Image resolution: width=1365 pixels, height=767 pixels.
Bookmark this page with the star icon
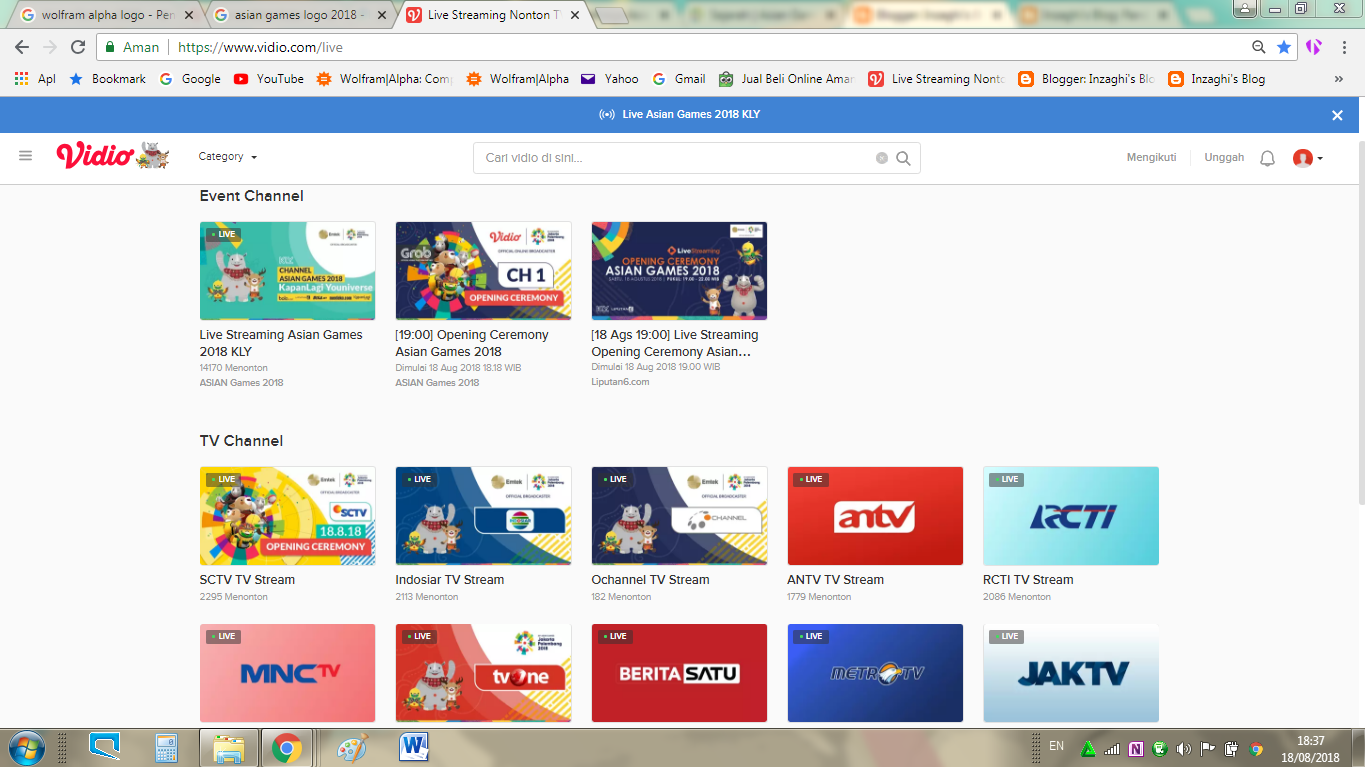tap(1284, 47)
